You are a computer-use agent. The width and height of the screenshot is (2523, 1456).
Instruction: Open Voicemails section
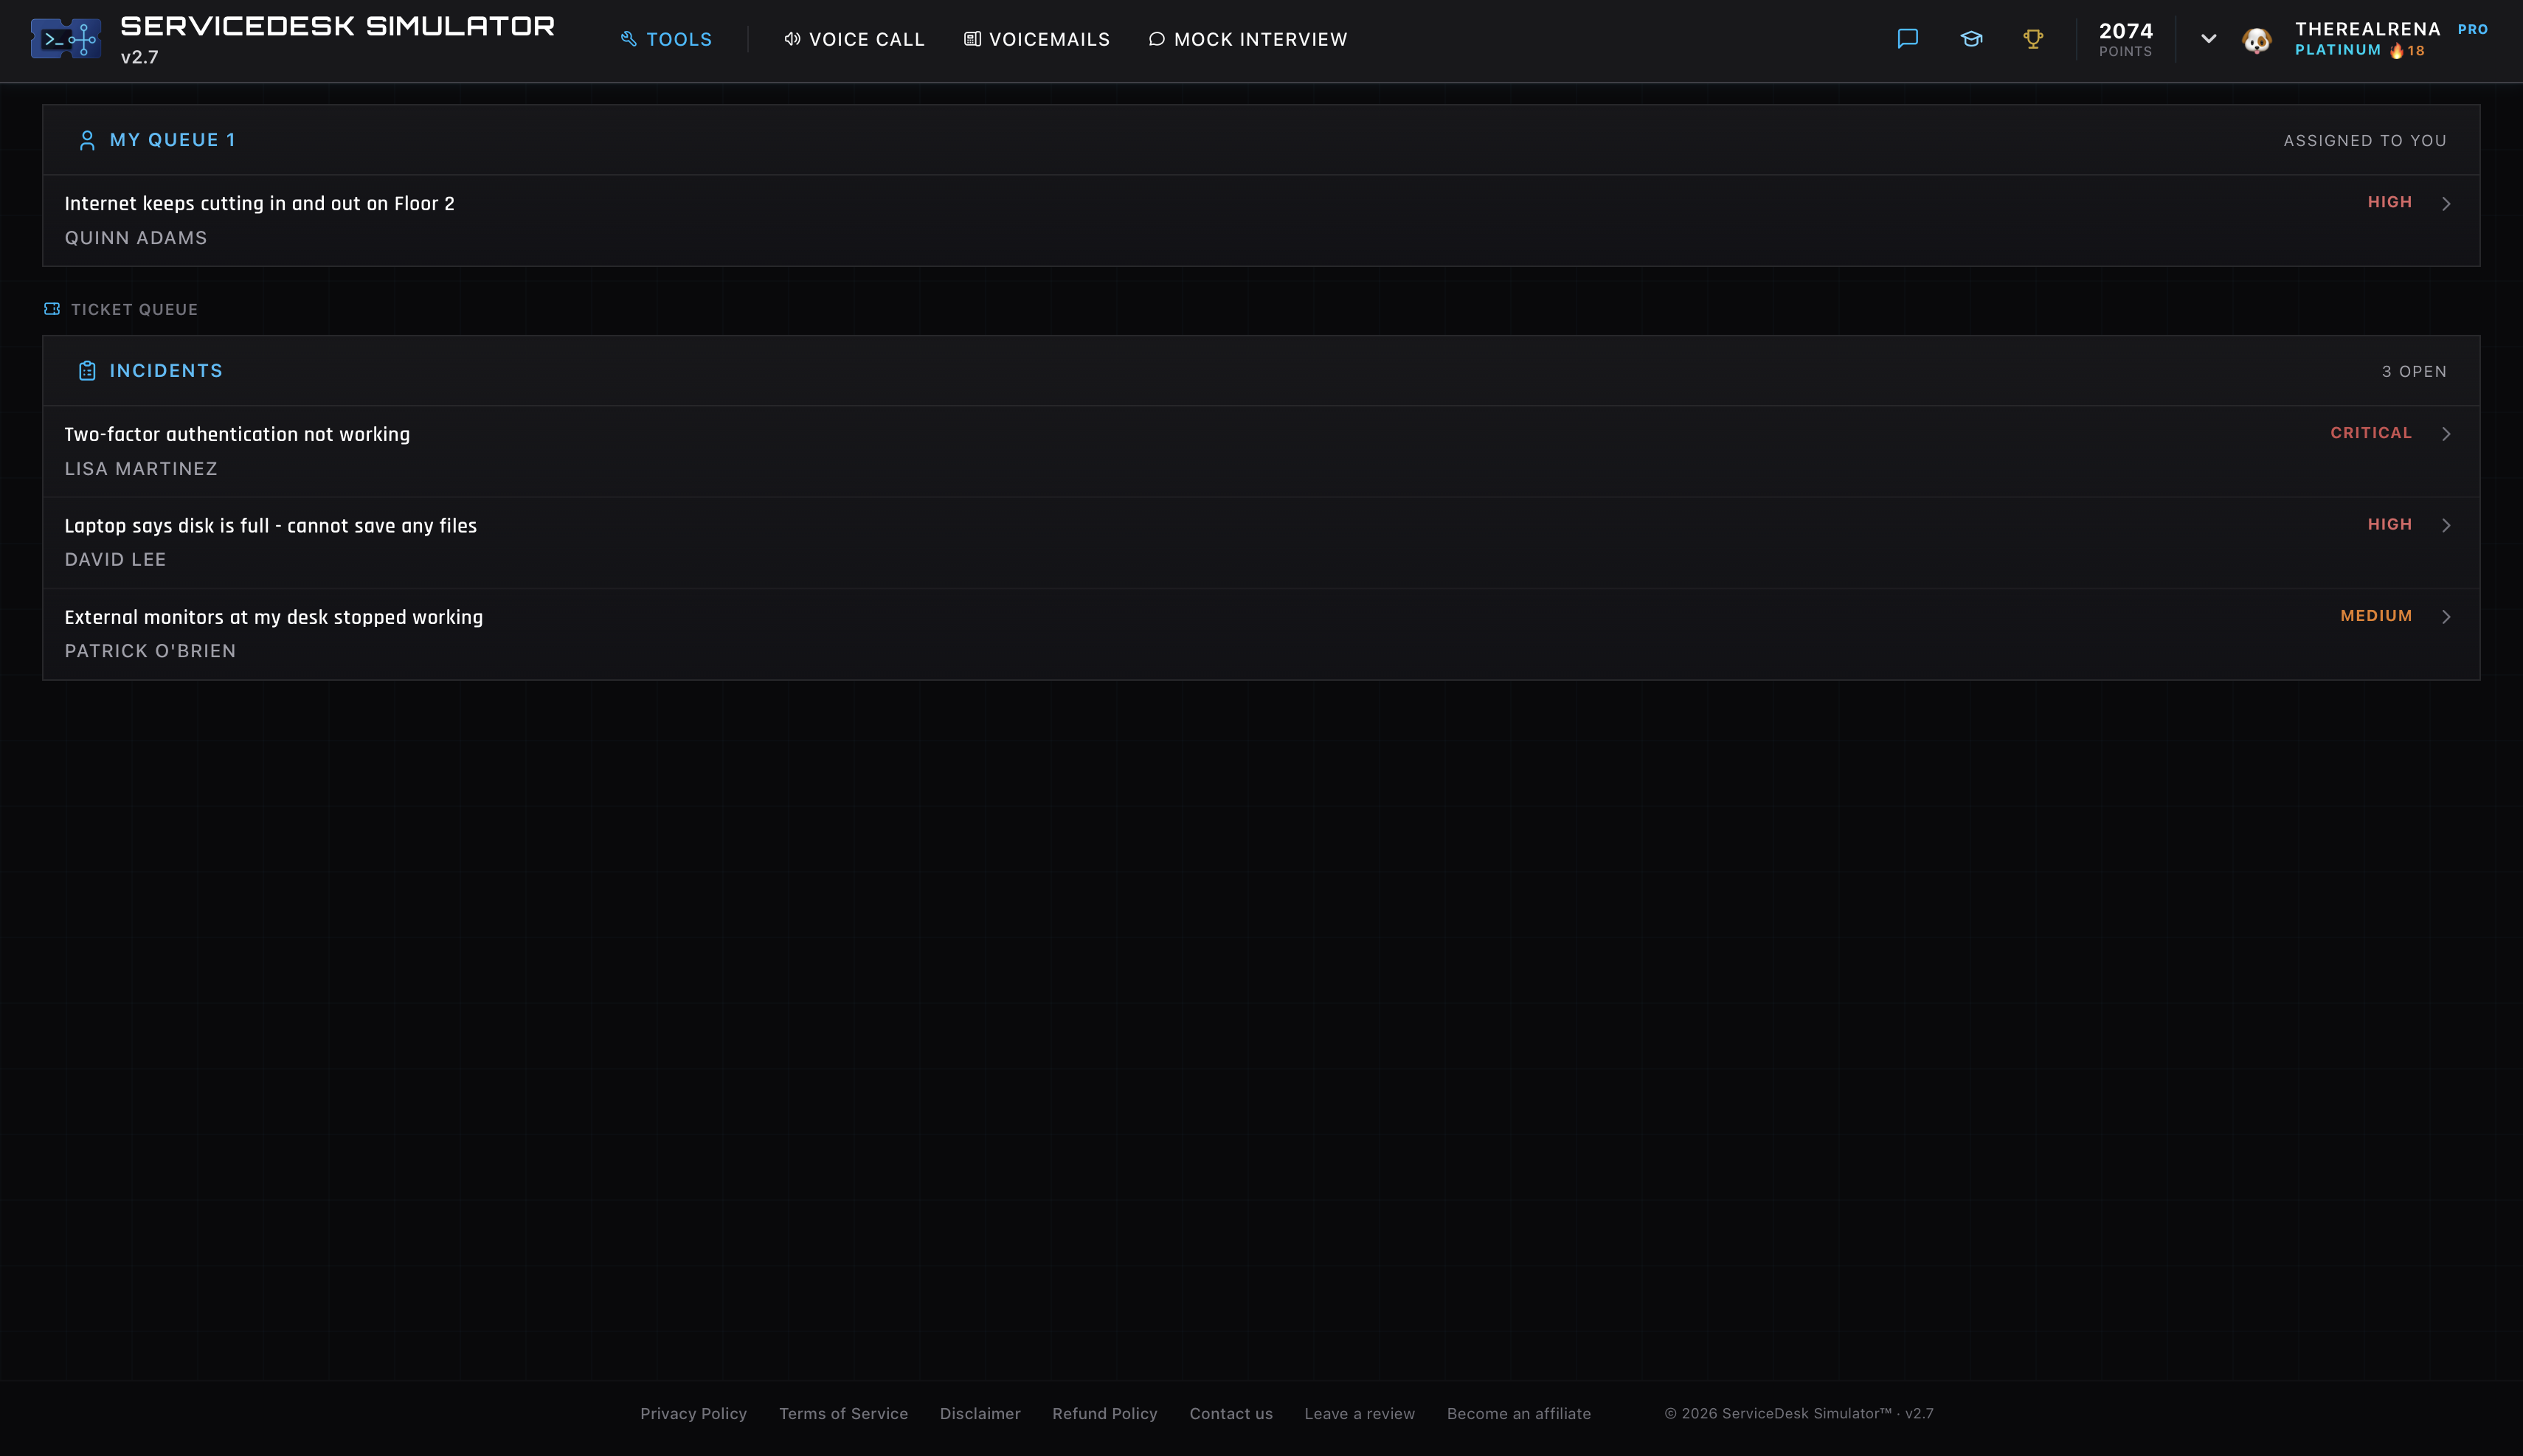click(1036, 39)
